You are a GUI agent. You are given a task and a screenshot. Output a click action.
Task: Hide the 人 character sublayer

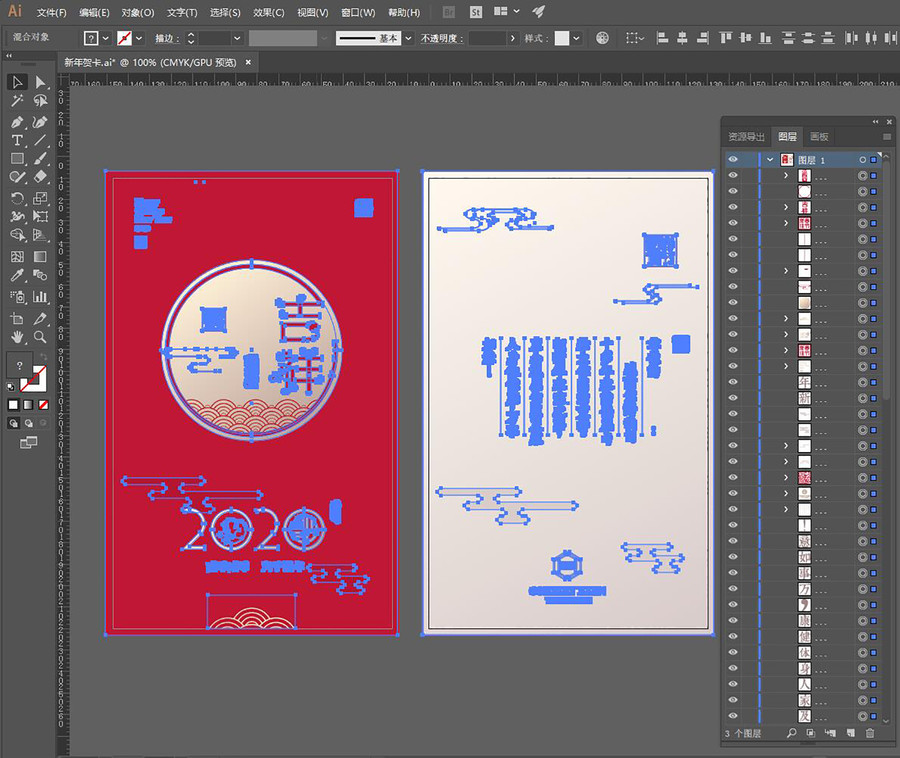(x=733, y=684)
